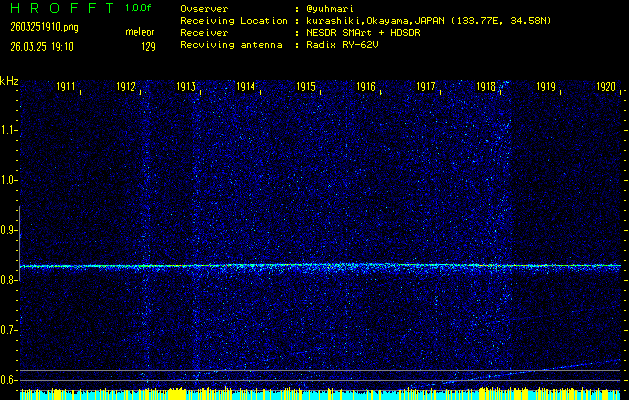The width and height of the screenshot is (629, 400).
Task: Click the version label 1.0.0f
Action: pyautogui.click(x=138, y=8)
